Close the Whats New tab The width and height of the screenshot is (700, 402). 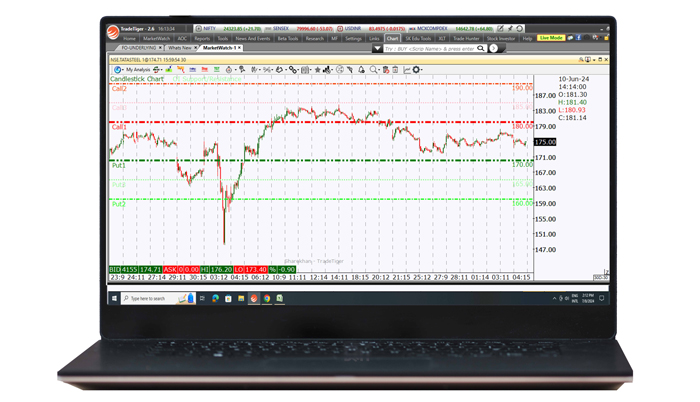(195, 48)
